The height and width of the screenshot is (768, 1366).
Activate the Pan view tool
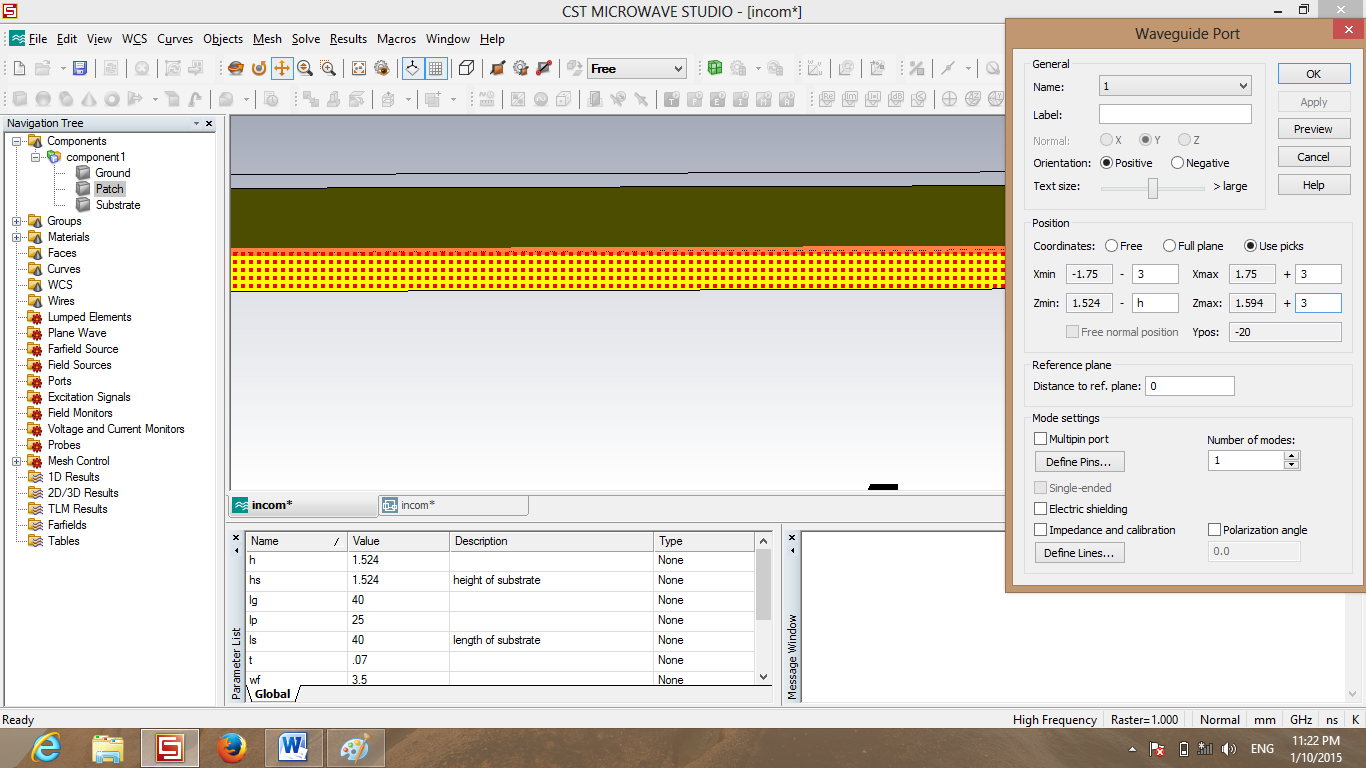point(282,68)
